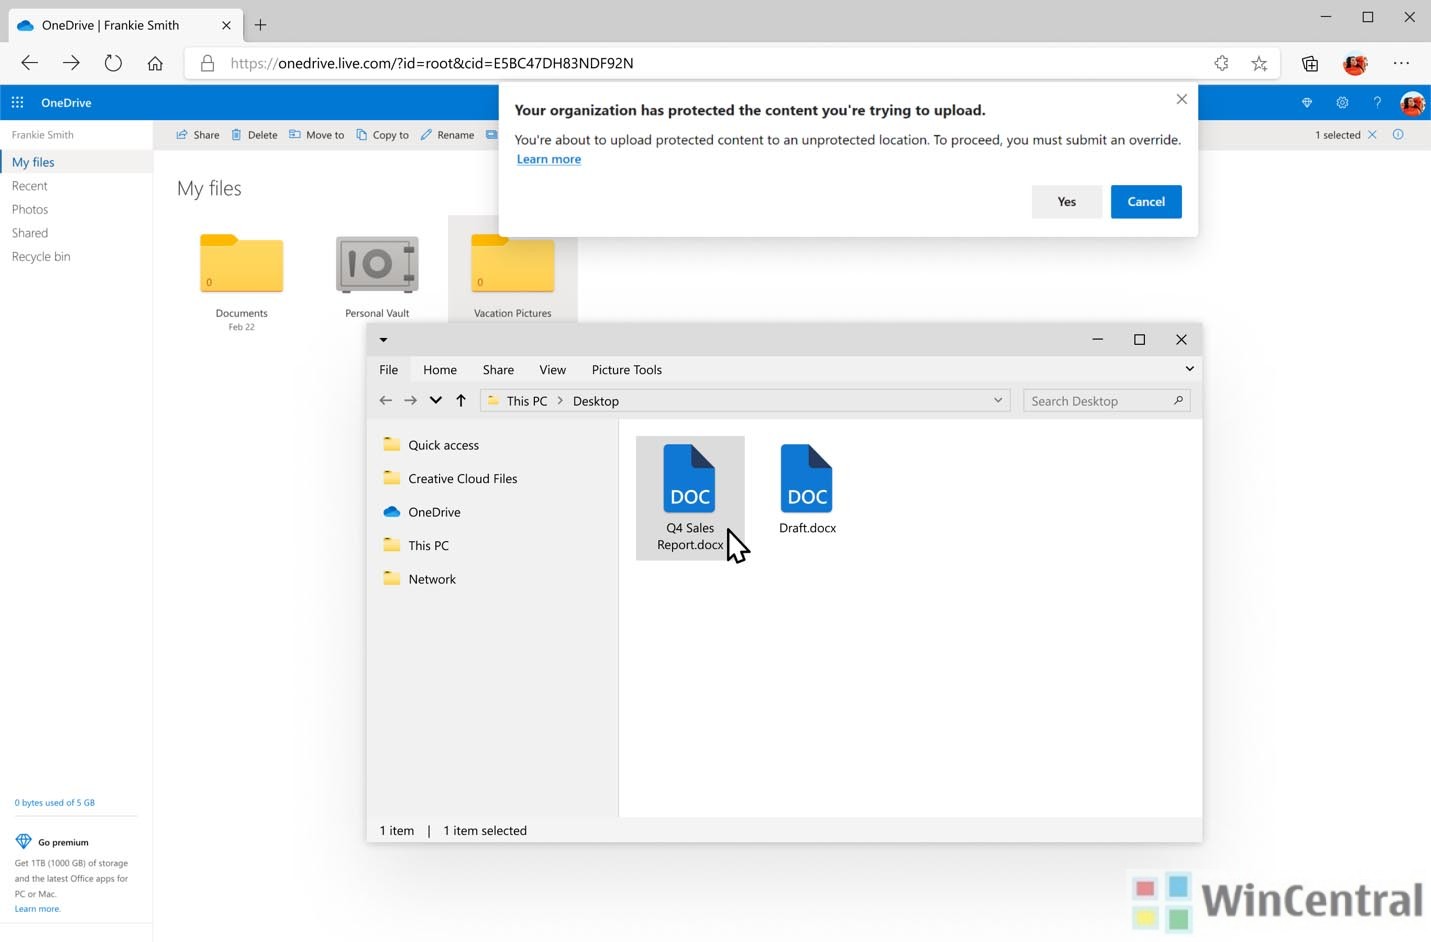Click Share in OneDrive toolbar

pyautogui.click(x=198, y=135)
